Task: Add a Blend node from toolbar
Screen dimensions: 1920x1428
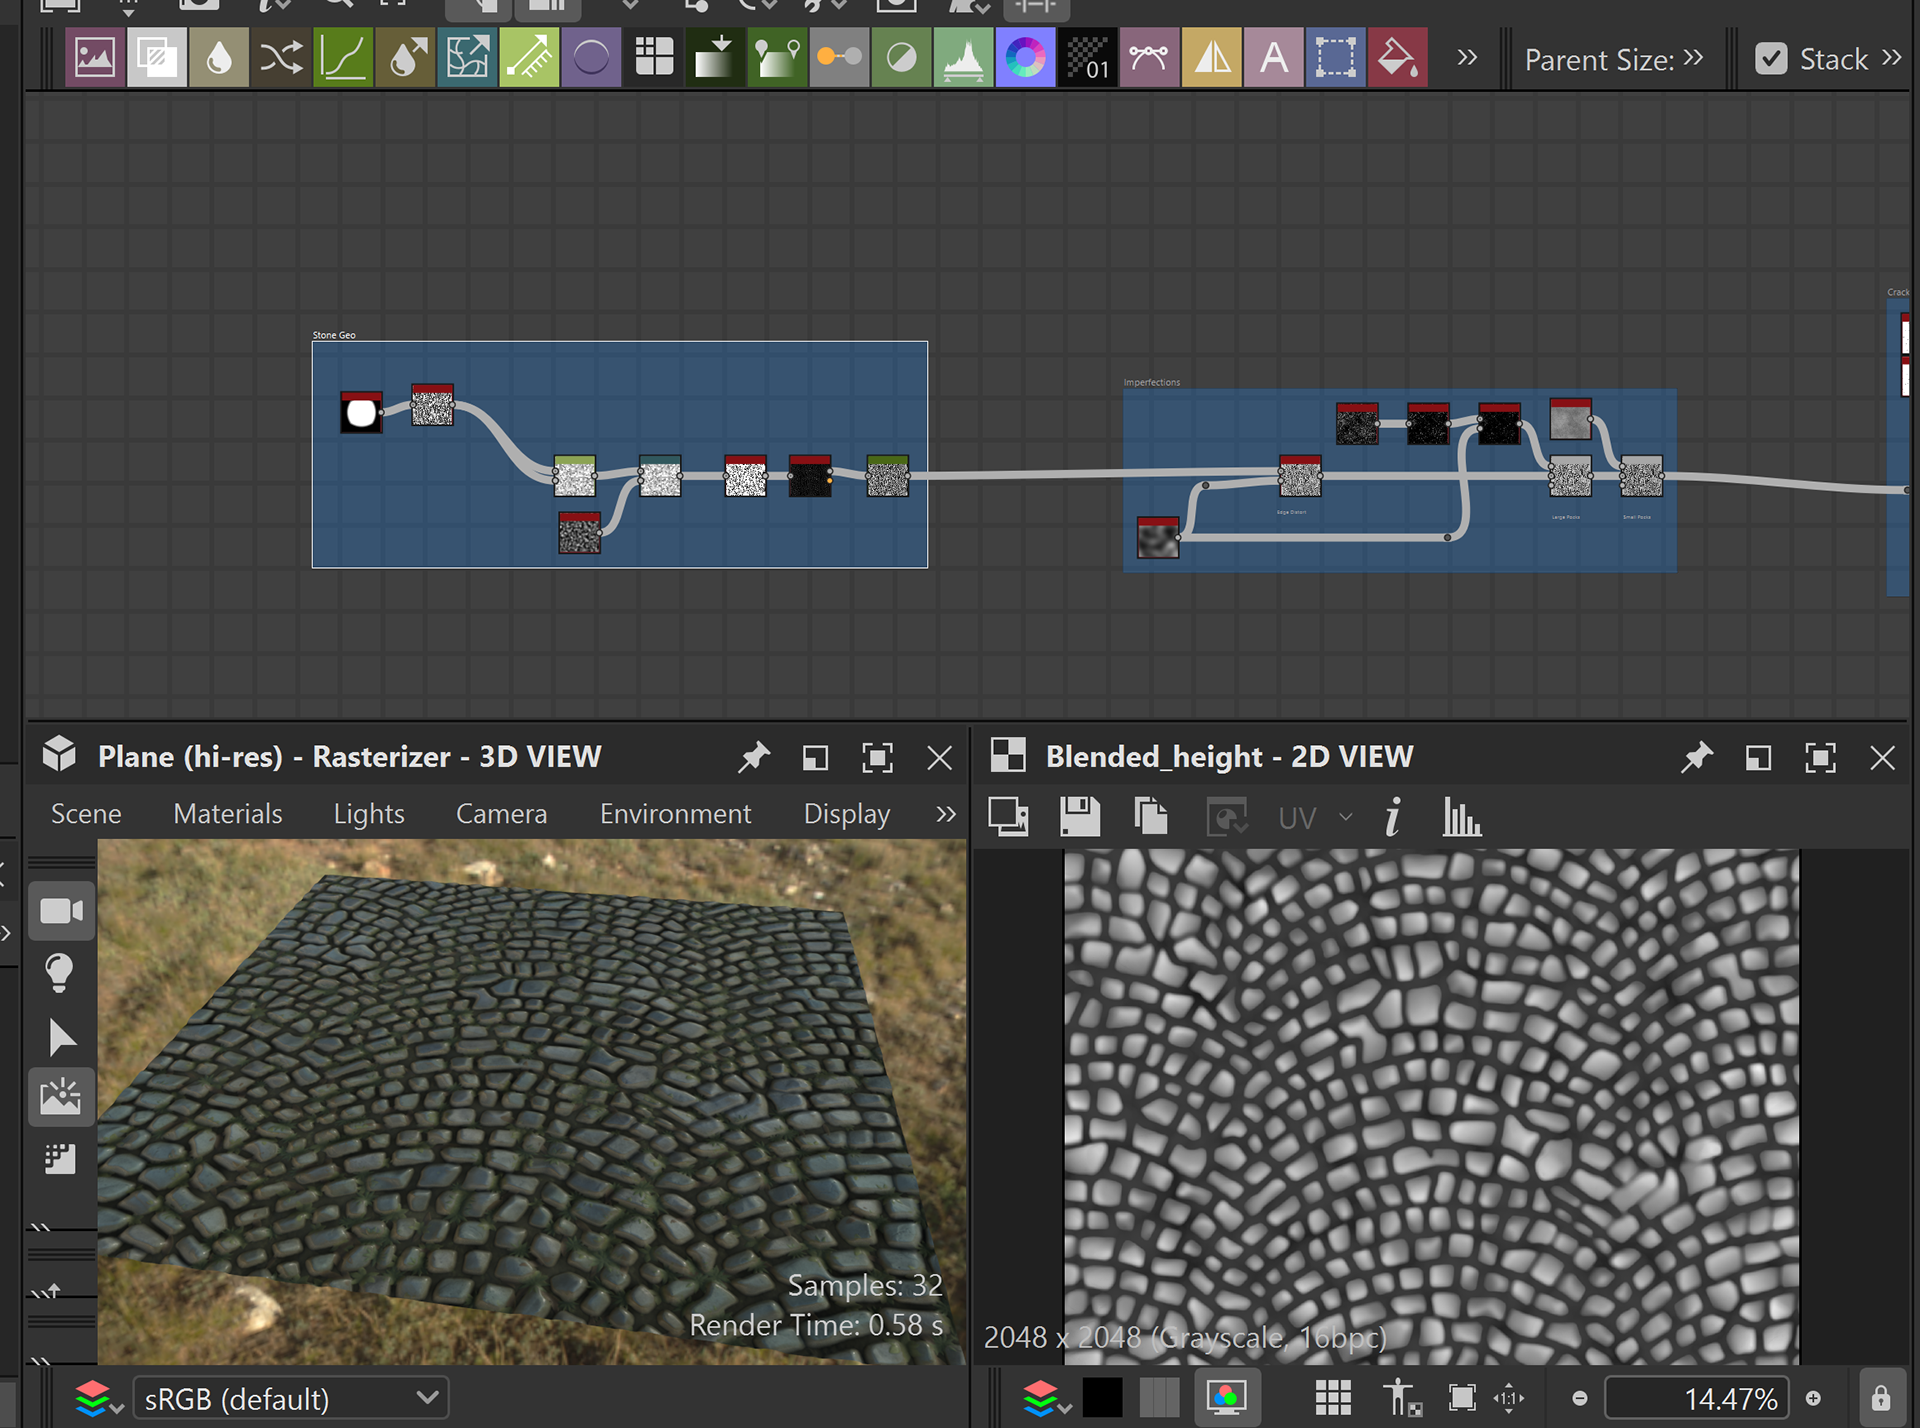Action: 156,59
